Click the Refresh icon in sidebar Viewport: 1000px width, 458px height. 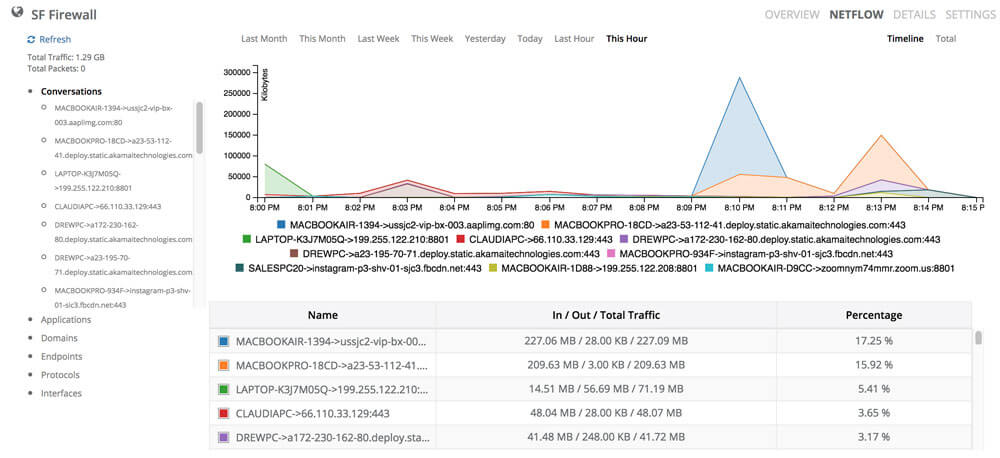click(32, 39)
